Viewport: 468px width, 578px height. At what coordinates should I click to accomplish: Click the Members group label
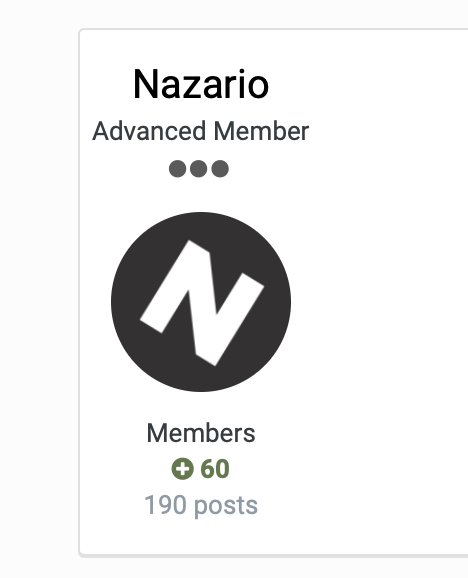(x=201, y=433)
